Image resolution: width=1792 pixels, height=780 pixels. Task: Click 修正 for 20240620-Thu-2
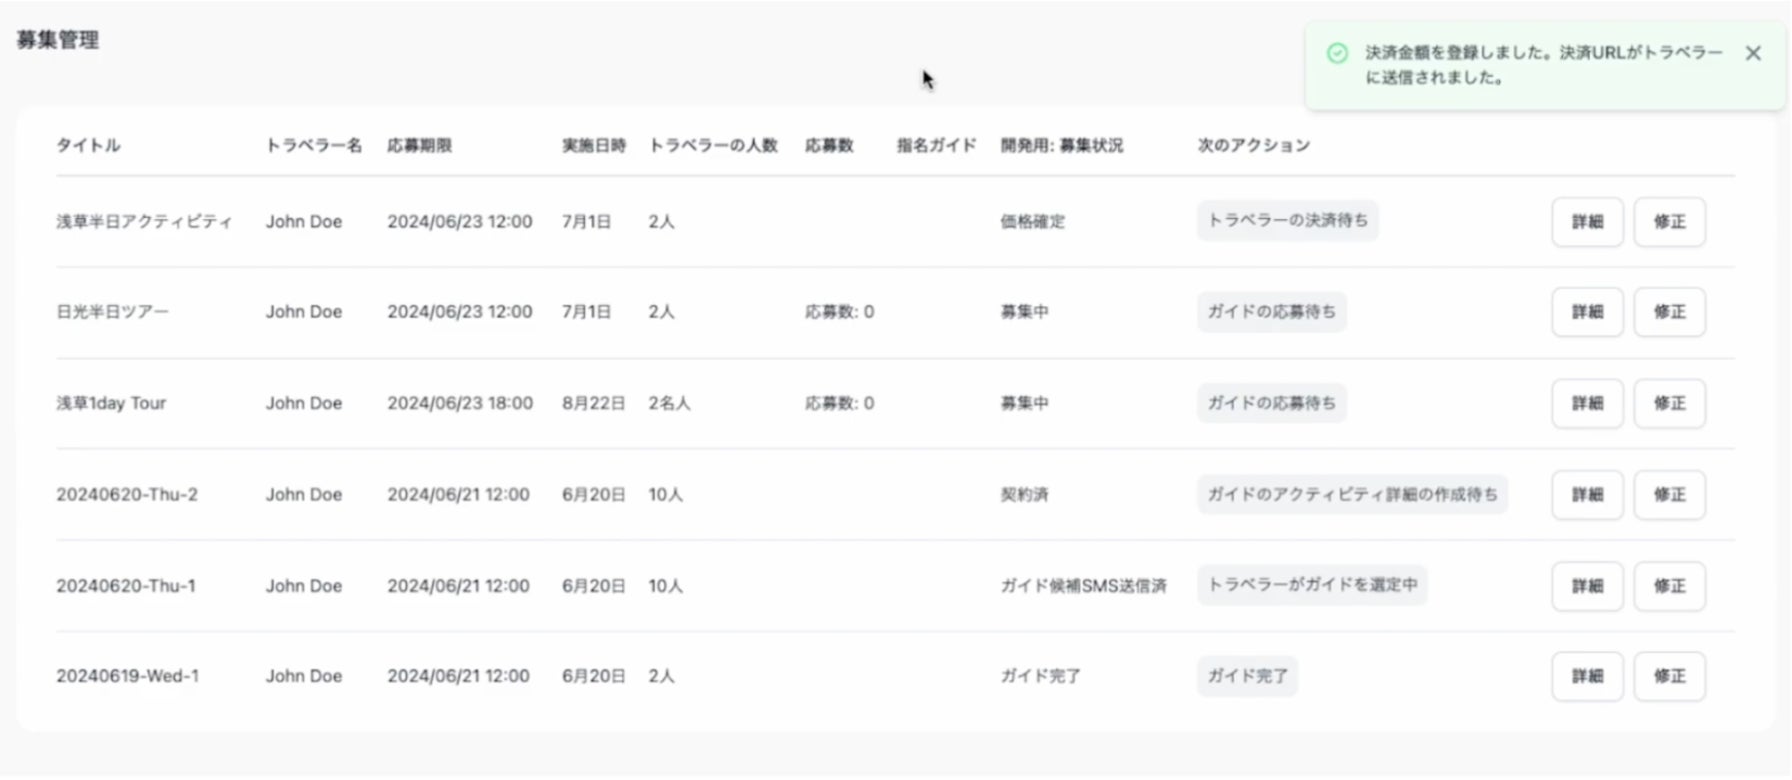point(1669,494)
